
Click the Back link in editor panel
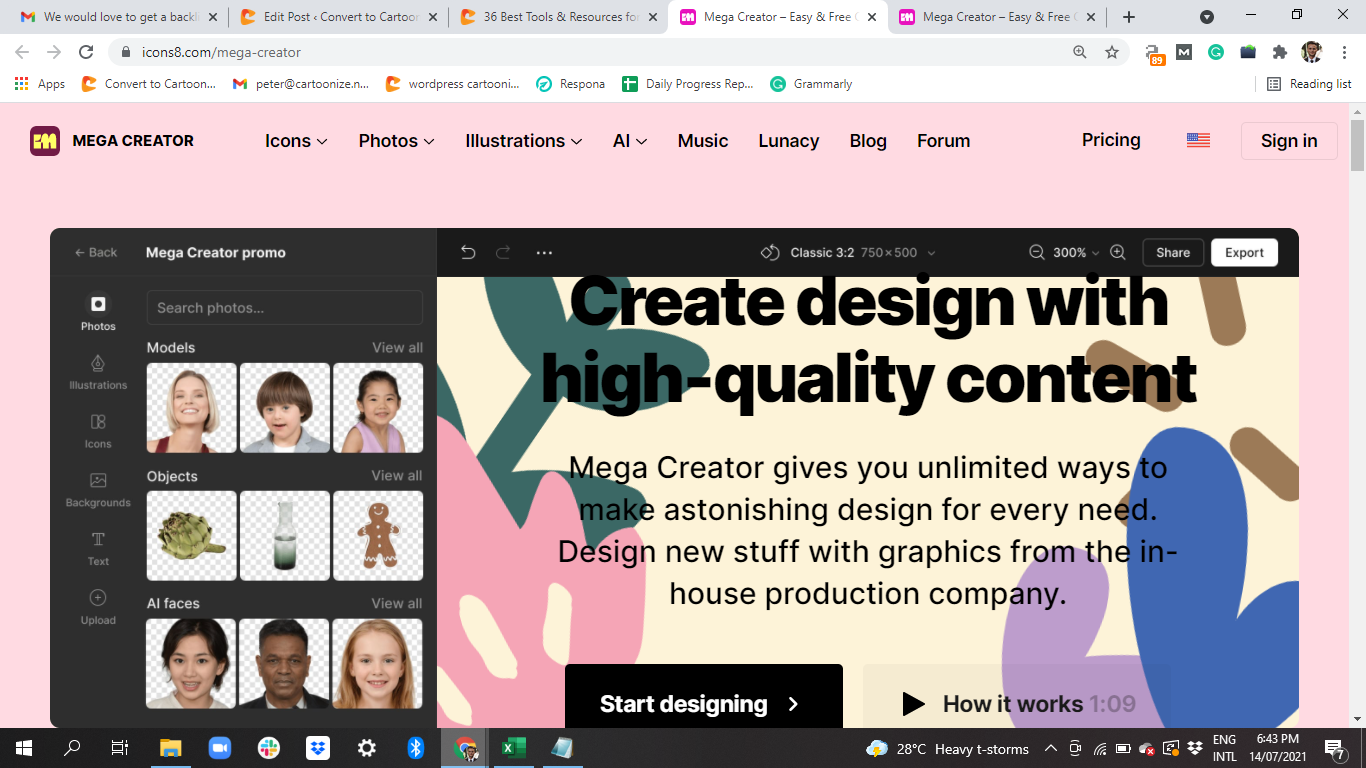96,253
